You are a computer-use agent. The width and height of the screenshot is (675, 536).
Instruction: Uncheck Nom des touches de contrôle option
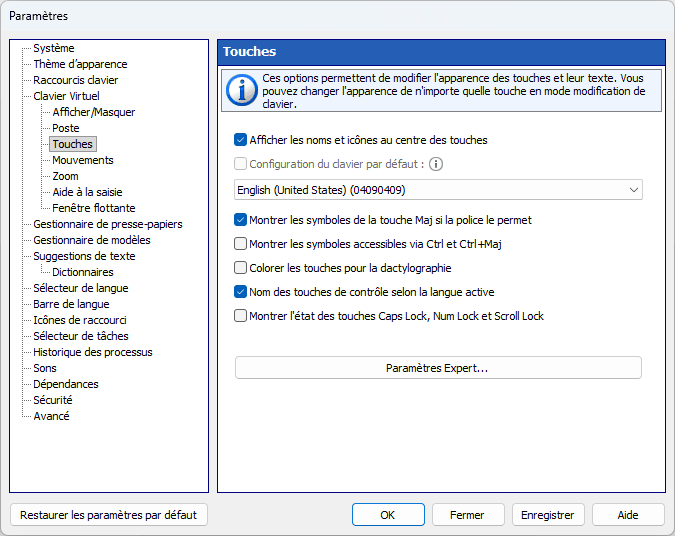pyautogui.click(x=240, y=292)
